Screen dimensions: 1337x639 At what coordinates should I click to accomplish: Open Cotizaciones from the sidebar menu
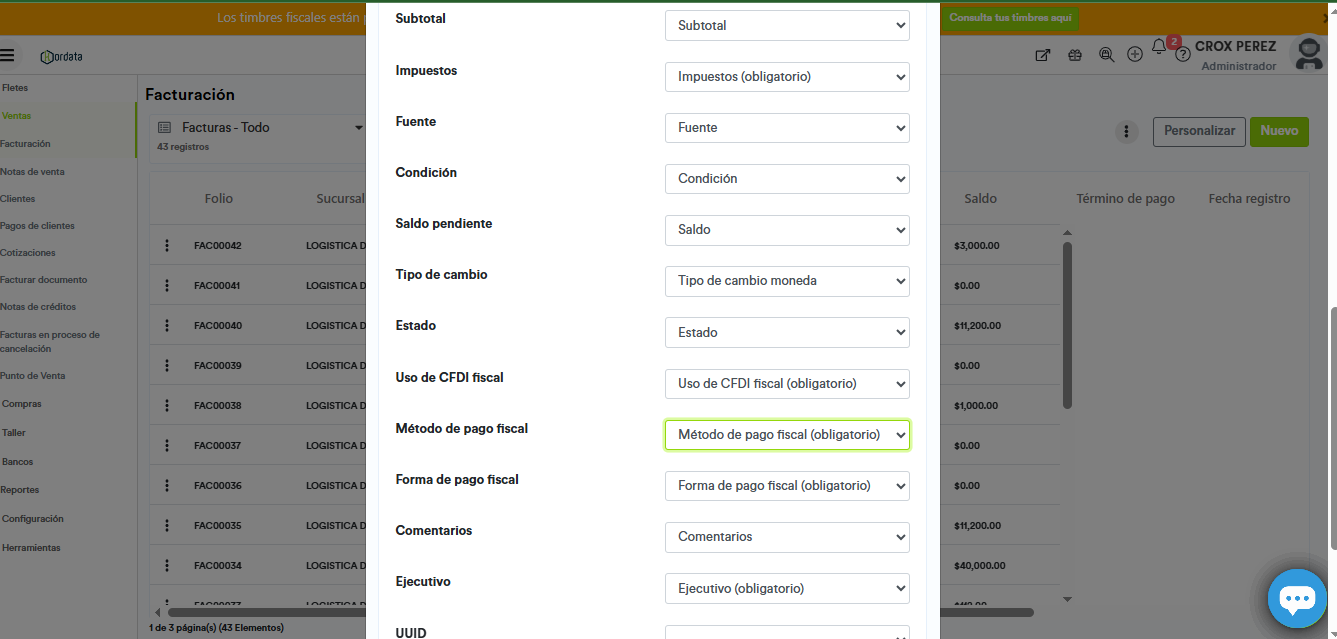click(28, 253)
